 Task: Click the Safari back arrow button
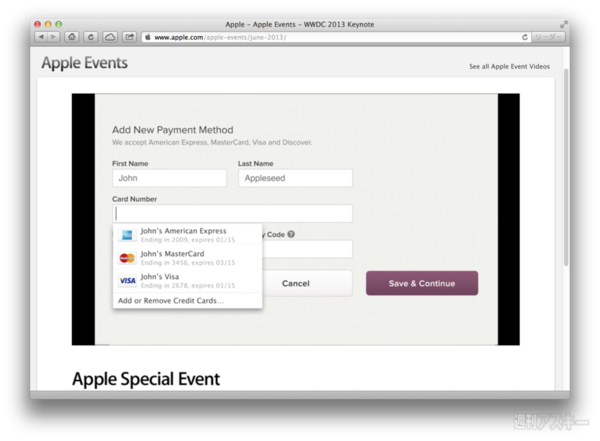pyautogui.click(x=41, y=37)
